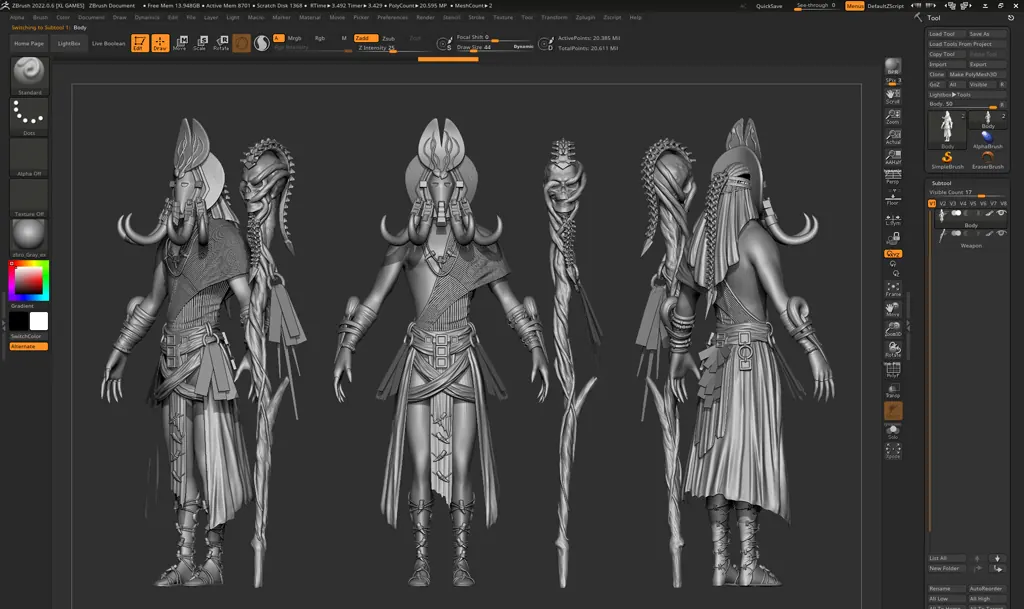
Task: Toggle Transp transparency mode
Action: 893,390
